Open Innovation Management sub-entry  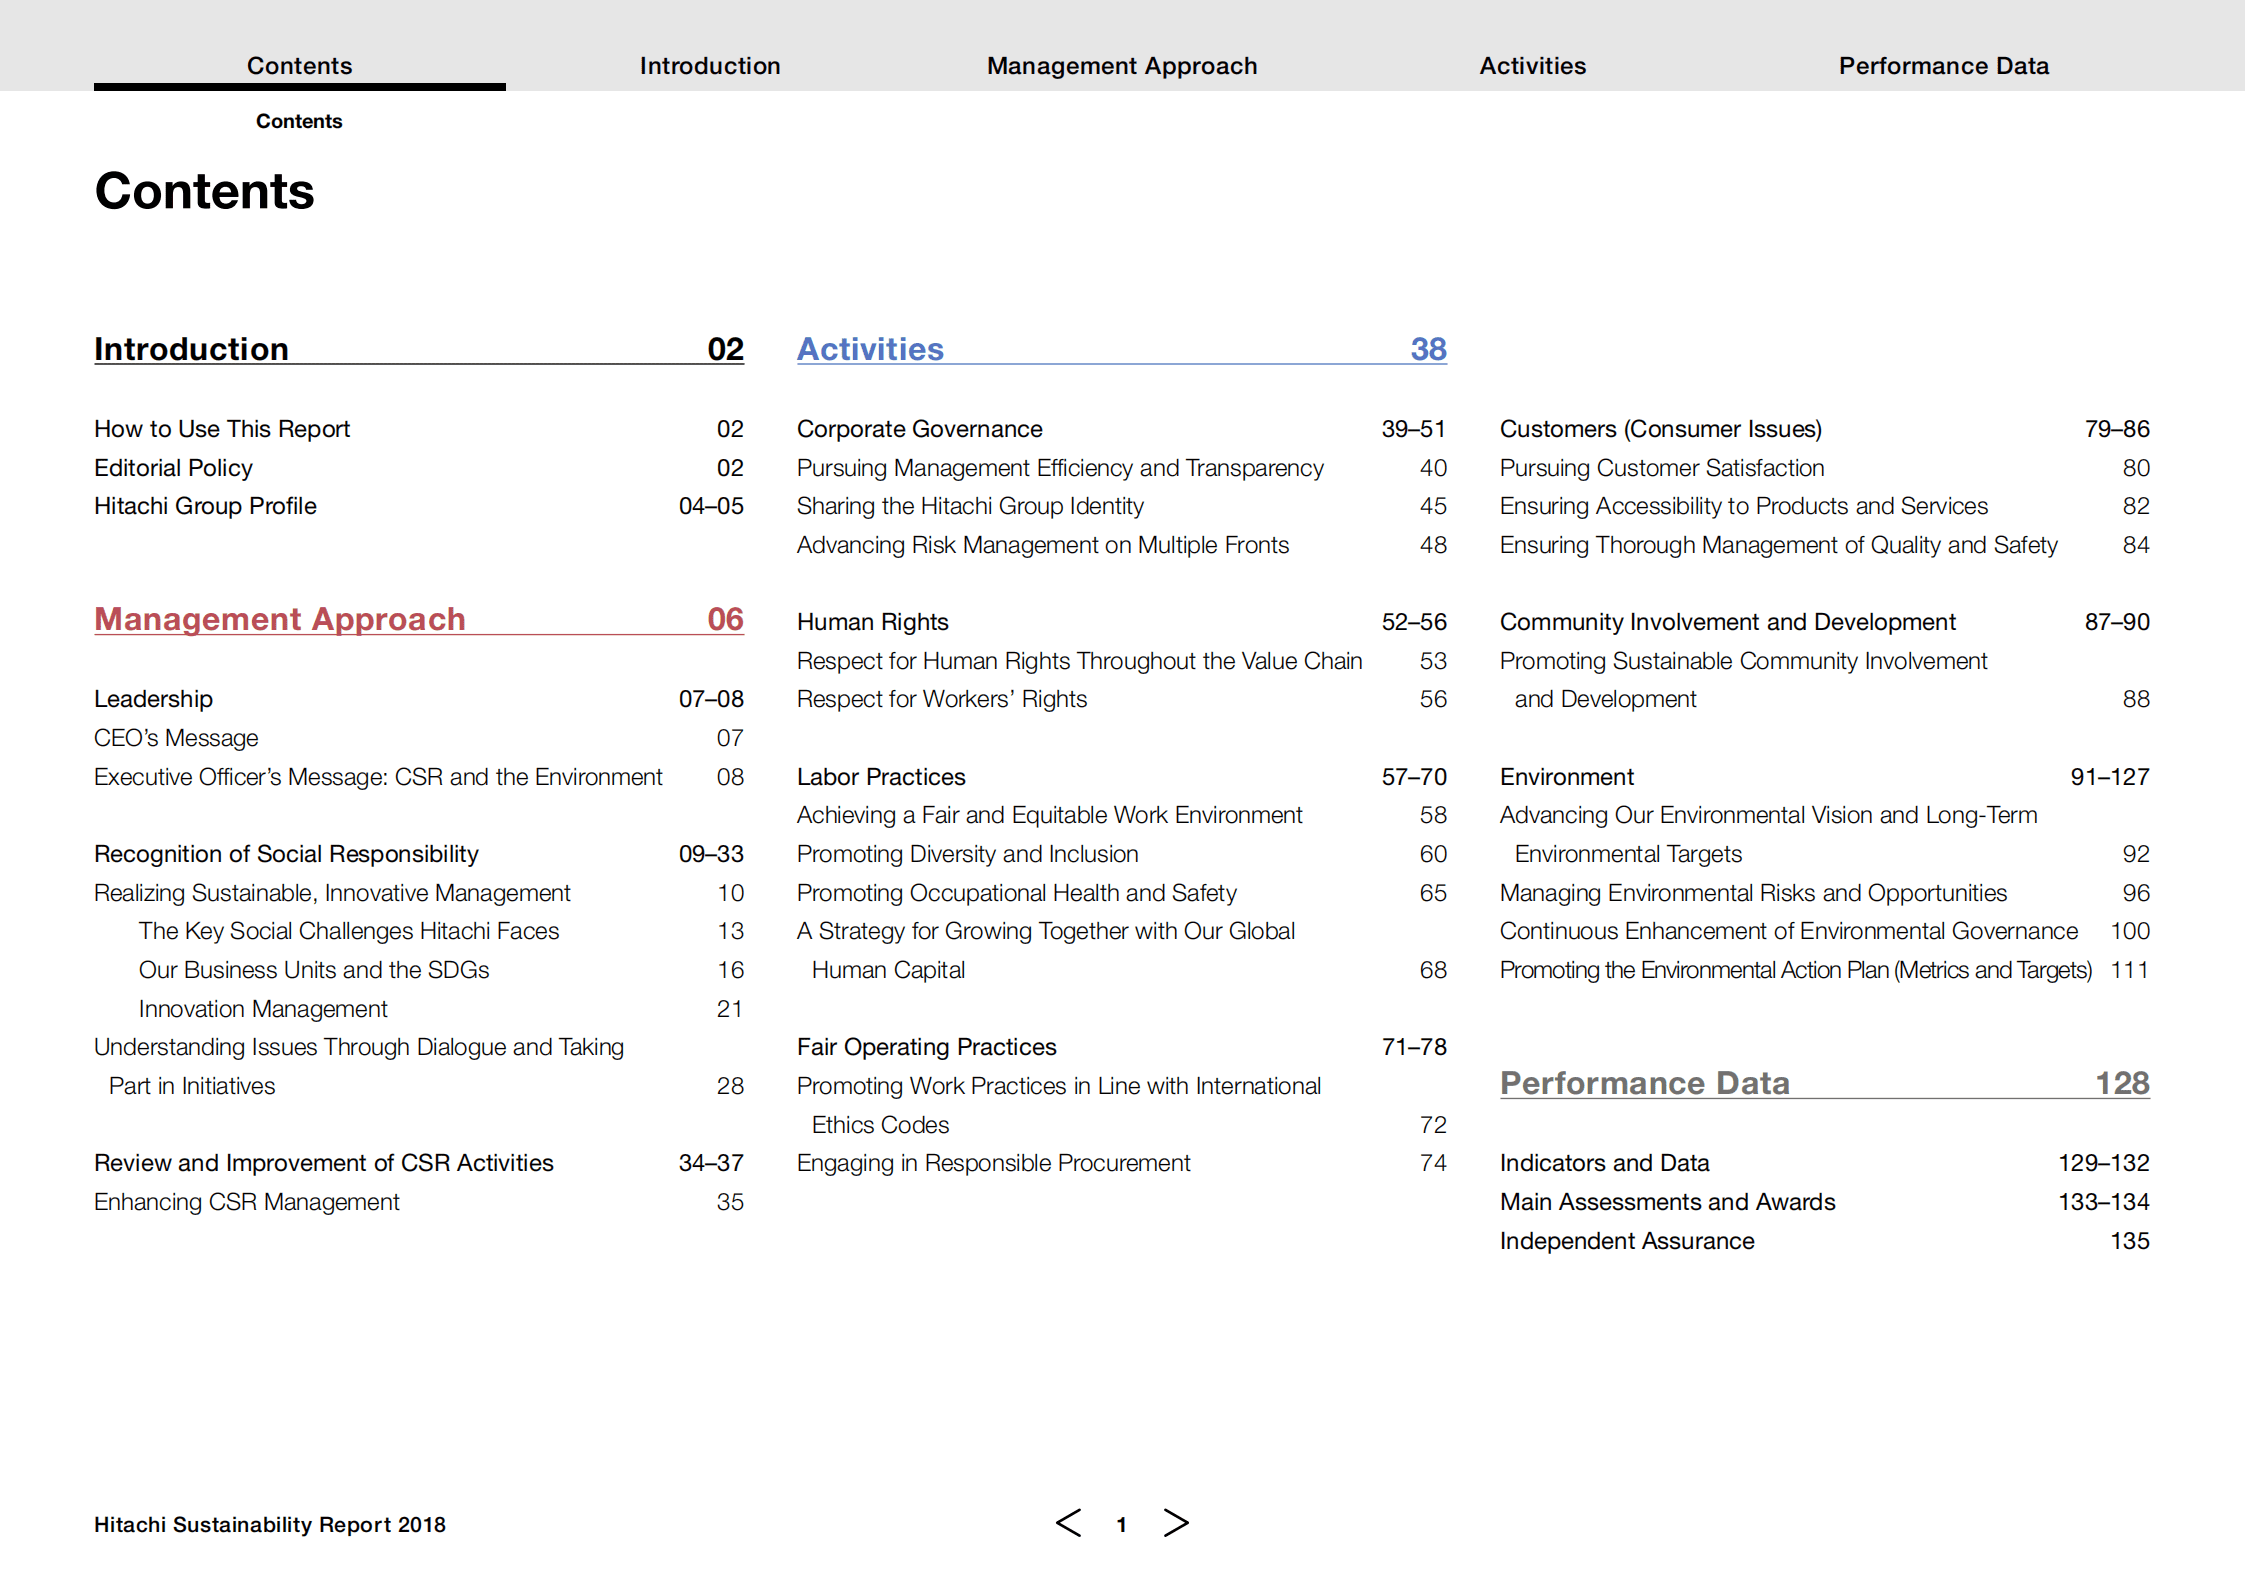coord(263,1009)
